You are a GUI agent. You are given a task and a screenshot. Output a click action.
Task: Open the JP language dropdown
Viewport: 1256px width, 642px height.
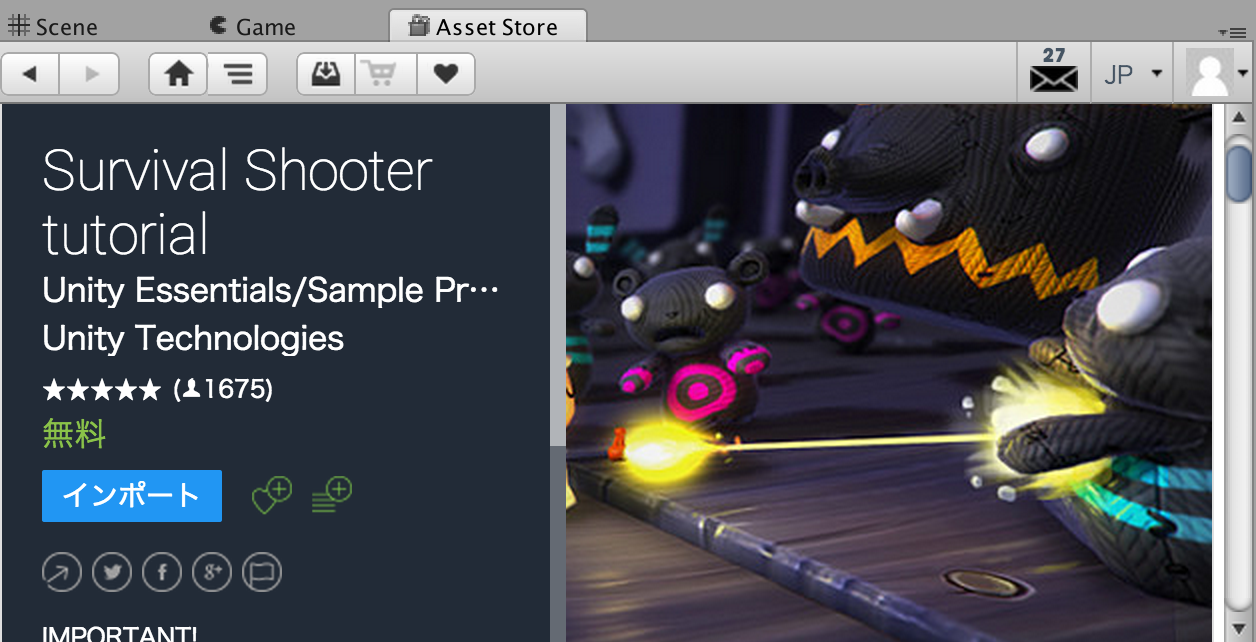(x=1132, y=73)
